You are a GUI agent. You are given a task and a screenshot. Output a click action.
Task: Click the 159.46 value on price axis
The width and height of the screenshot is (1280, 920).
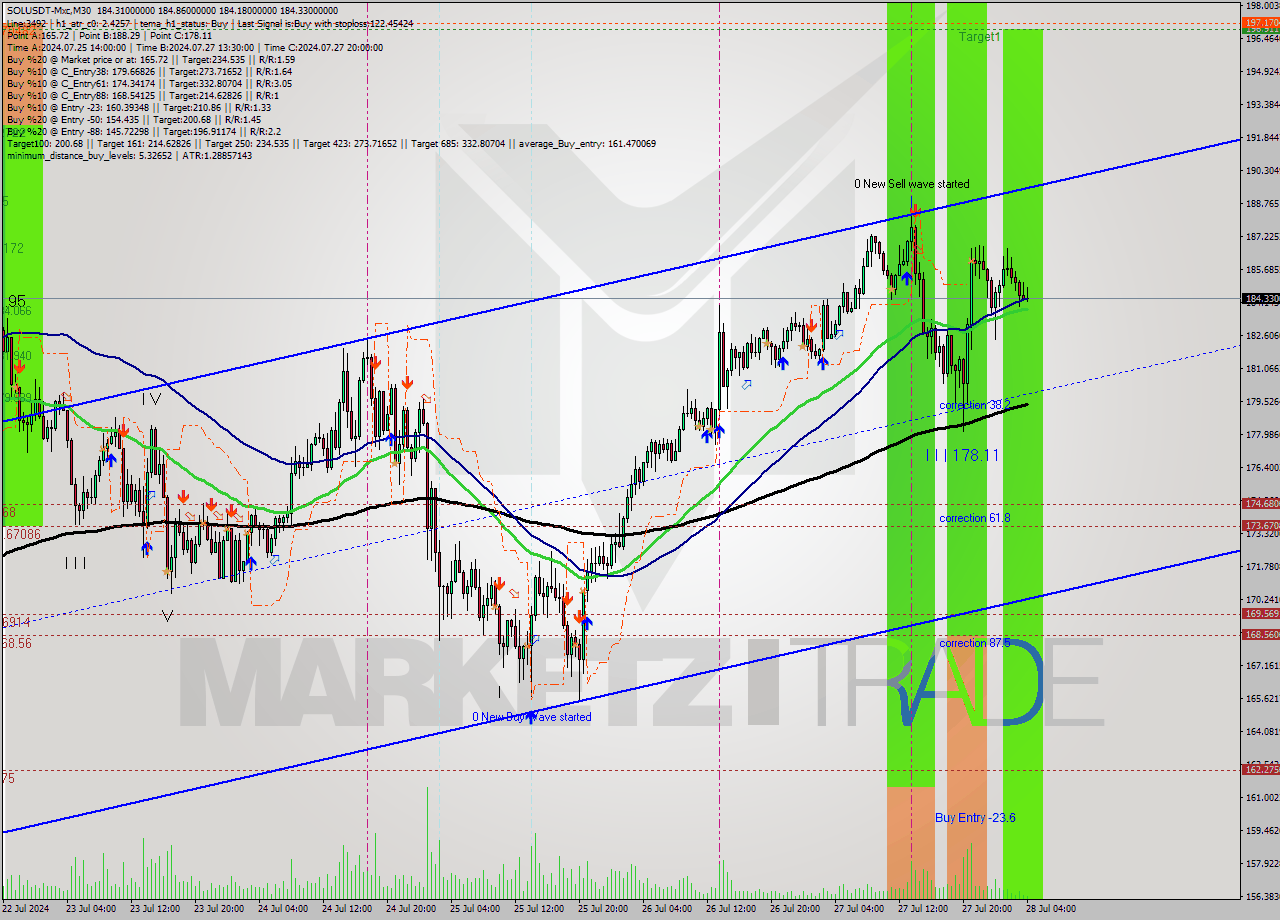[x=1261, y=831]
